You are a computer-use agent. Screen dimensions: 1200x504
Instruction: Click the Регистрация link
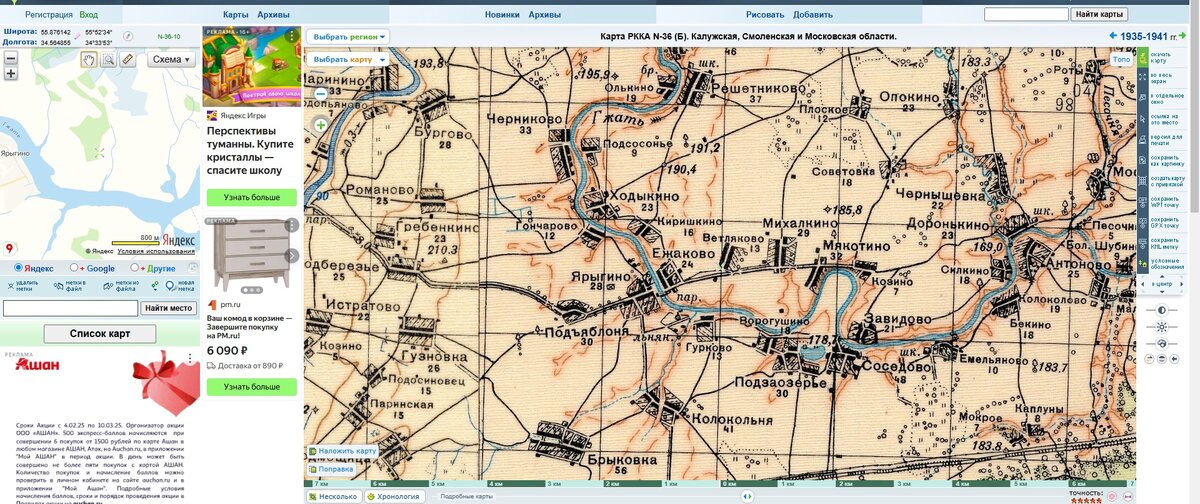coord(48,15)
